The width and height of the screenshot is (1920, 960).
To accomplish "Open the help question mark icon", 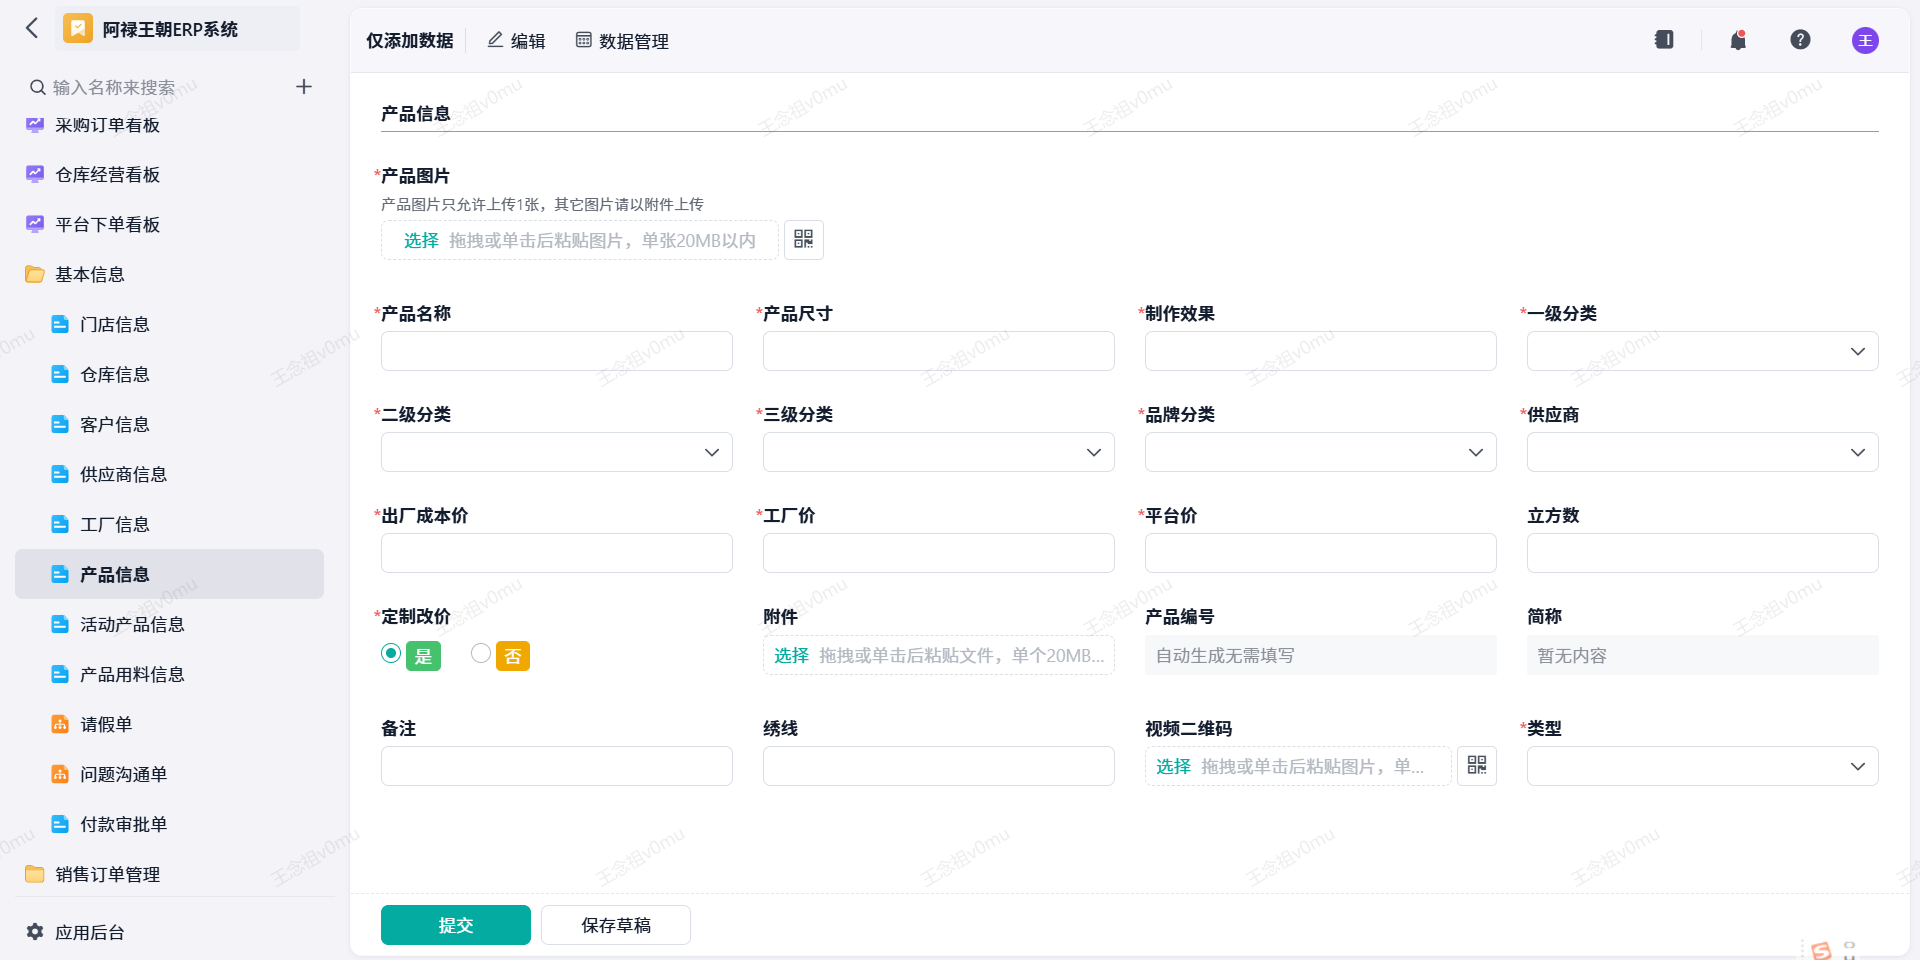I will click(1800, 40).
